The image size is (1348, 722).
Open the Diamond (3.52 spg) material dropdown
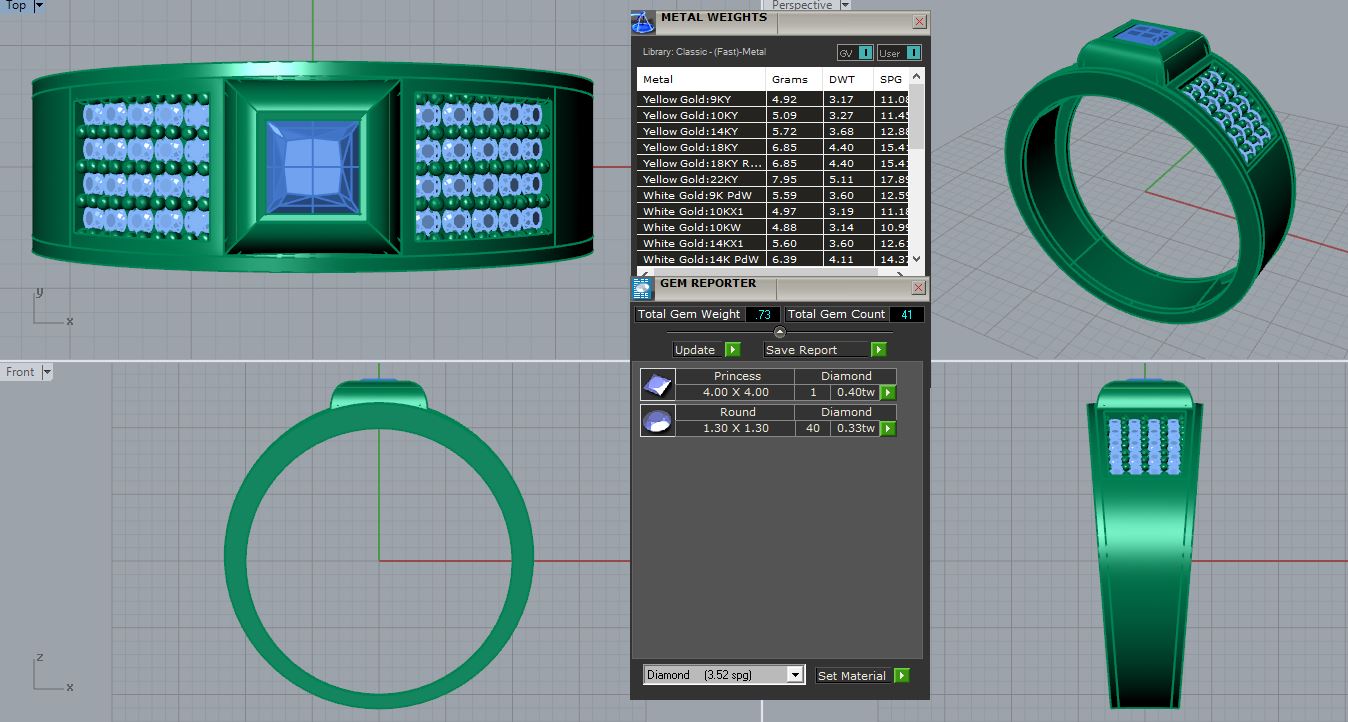(x=795, y=675)
